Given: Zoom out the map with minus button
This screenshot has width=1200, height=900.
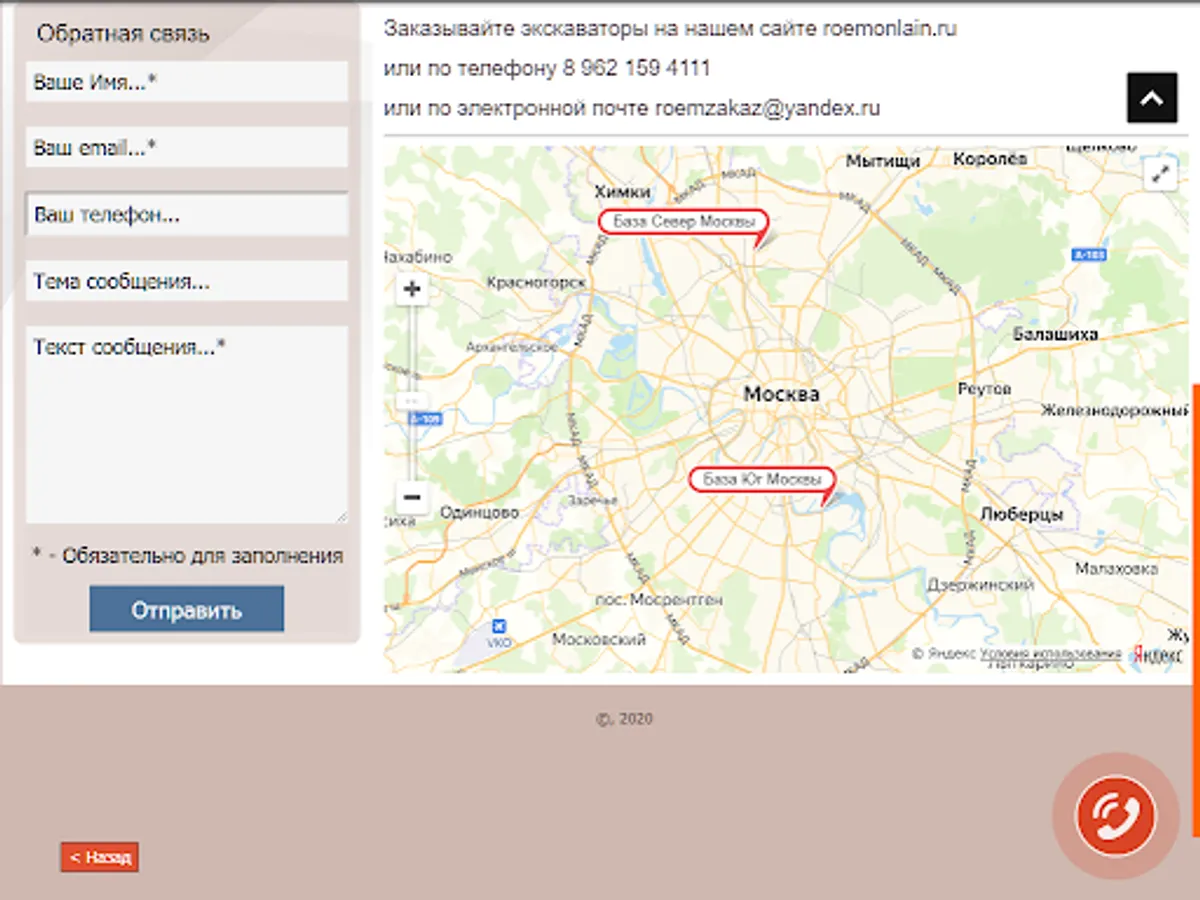Looking at the screenshot, I should click(412, 497).
